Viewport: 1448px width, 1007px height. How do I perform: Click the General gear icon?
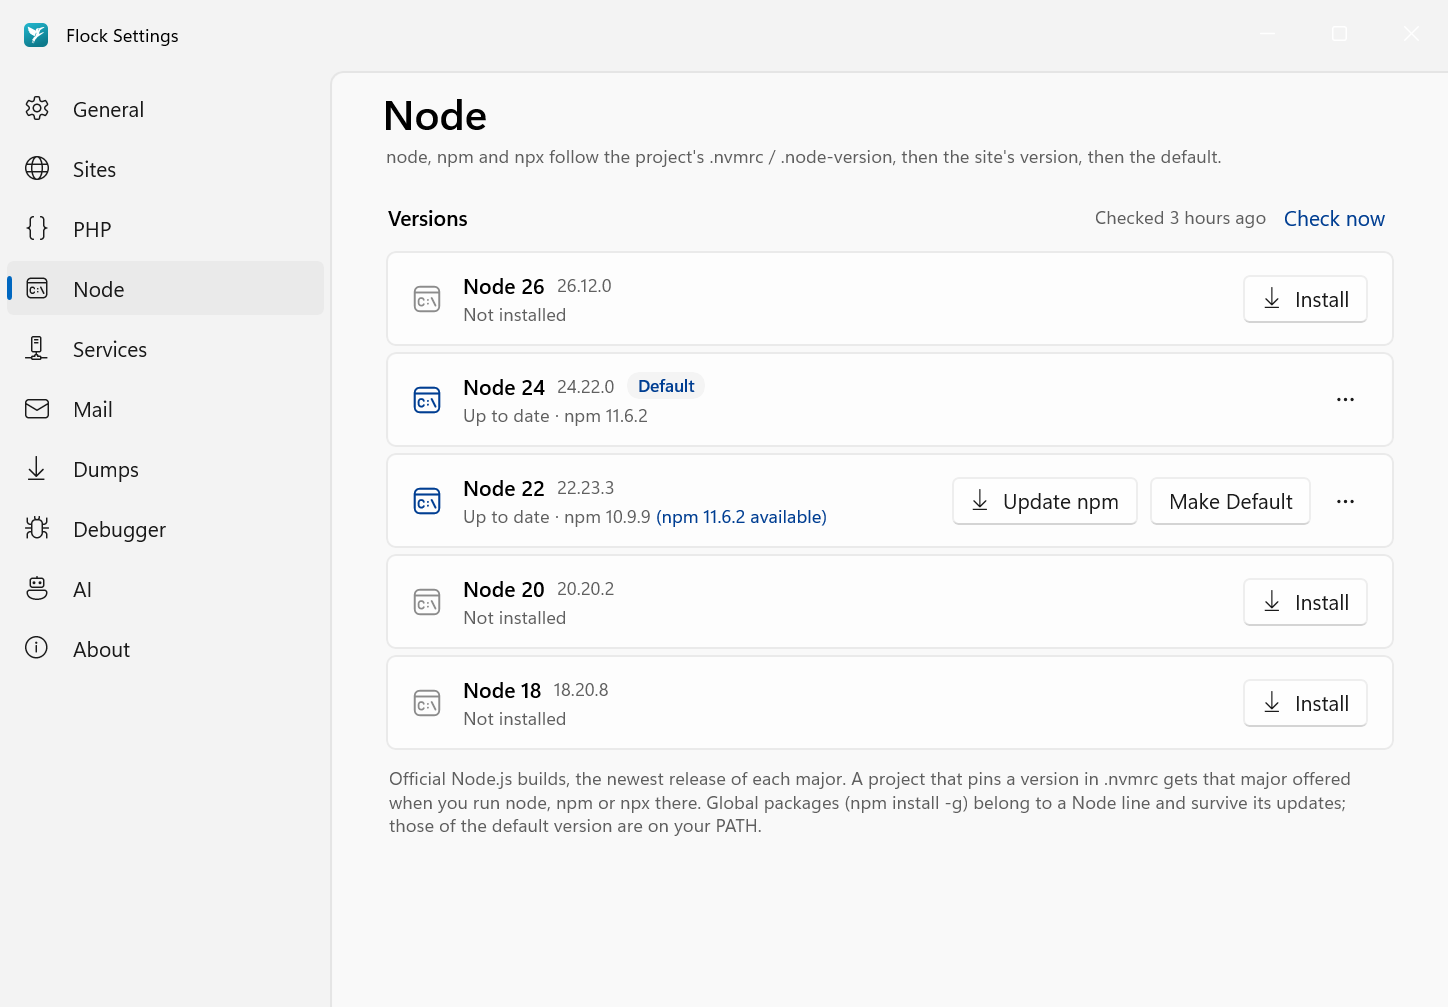(x=37, y=109)
